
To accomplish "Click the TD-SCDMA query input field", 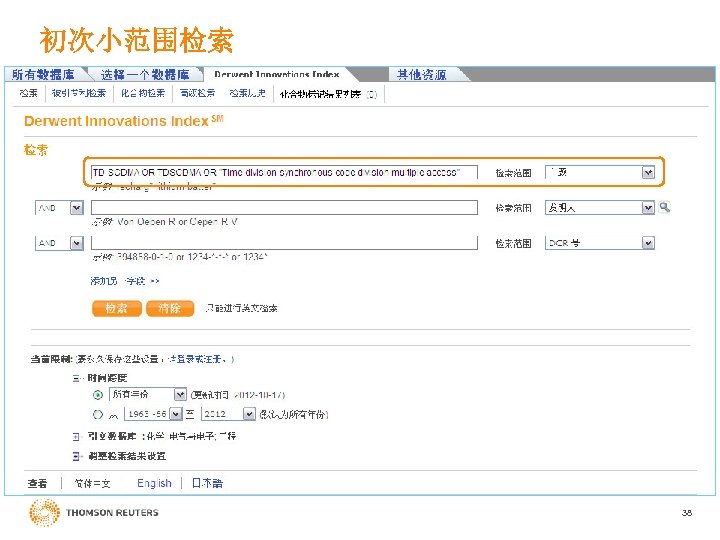I will click(x=284, y=172).
